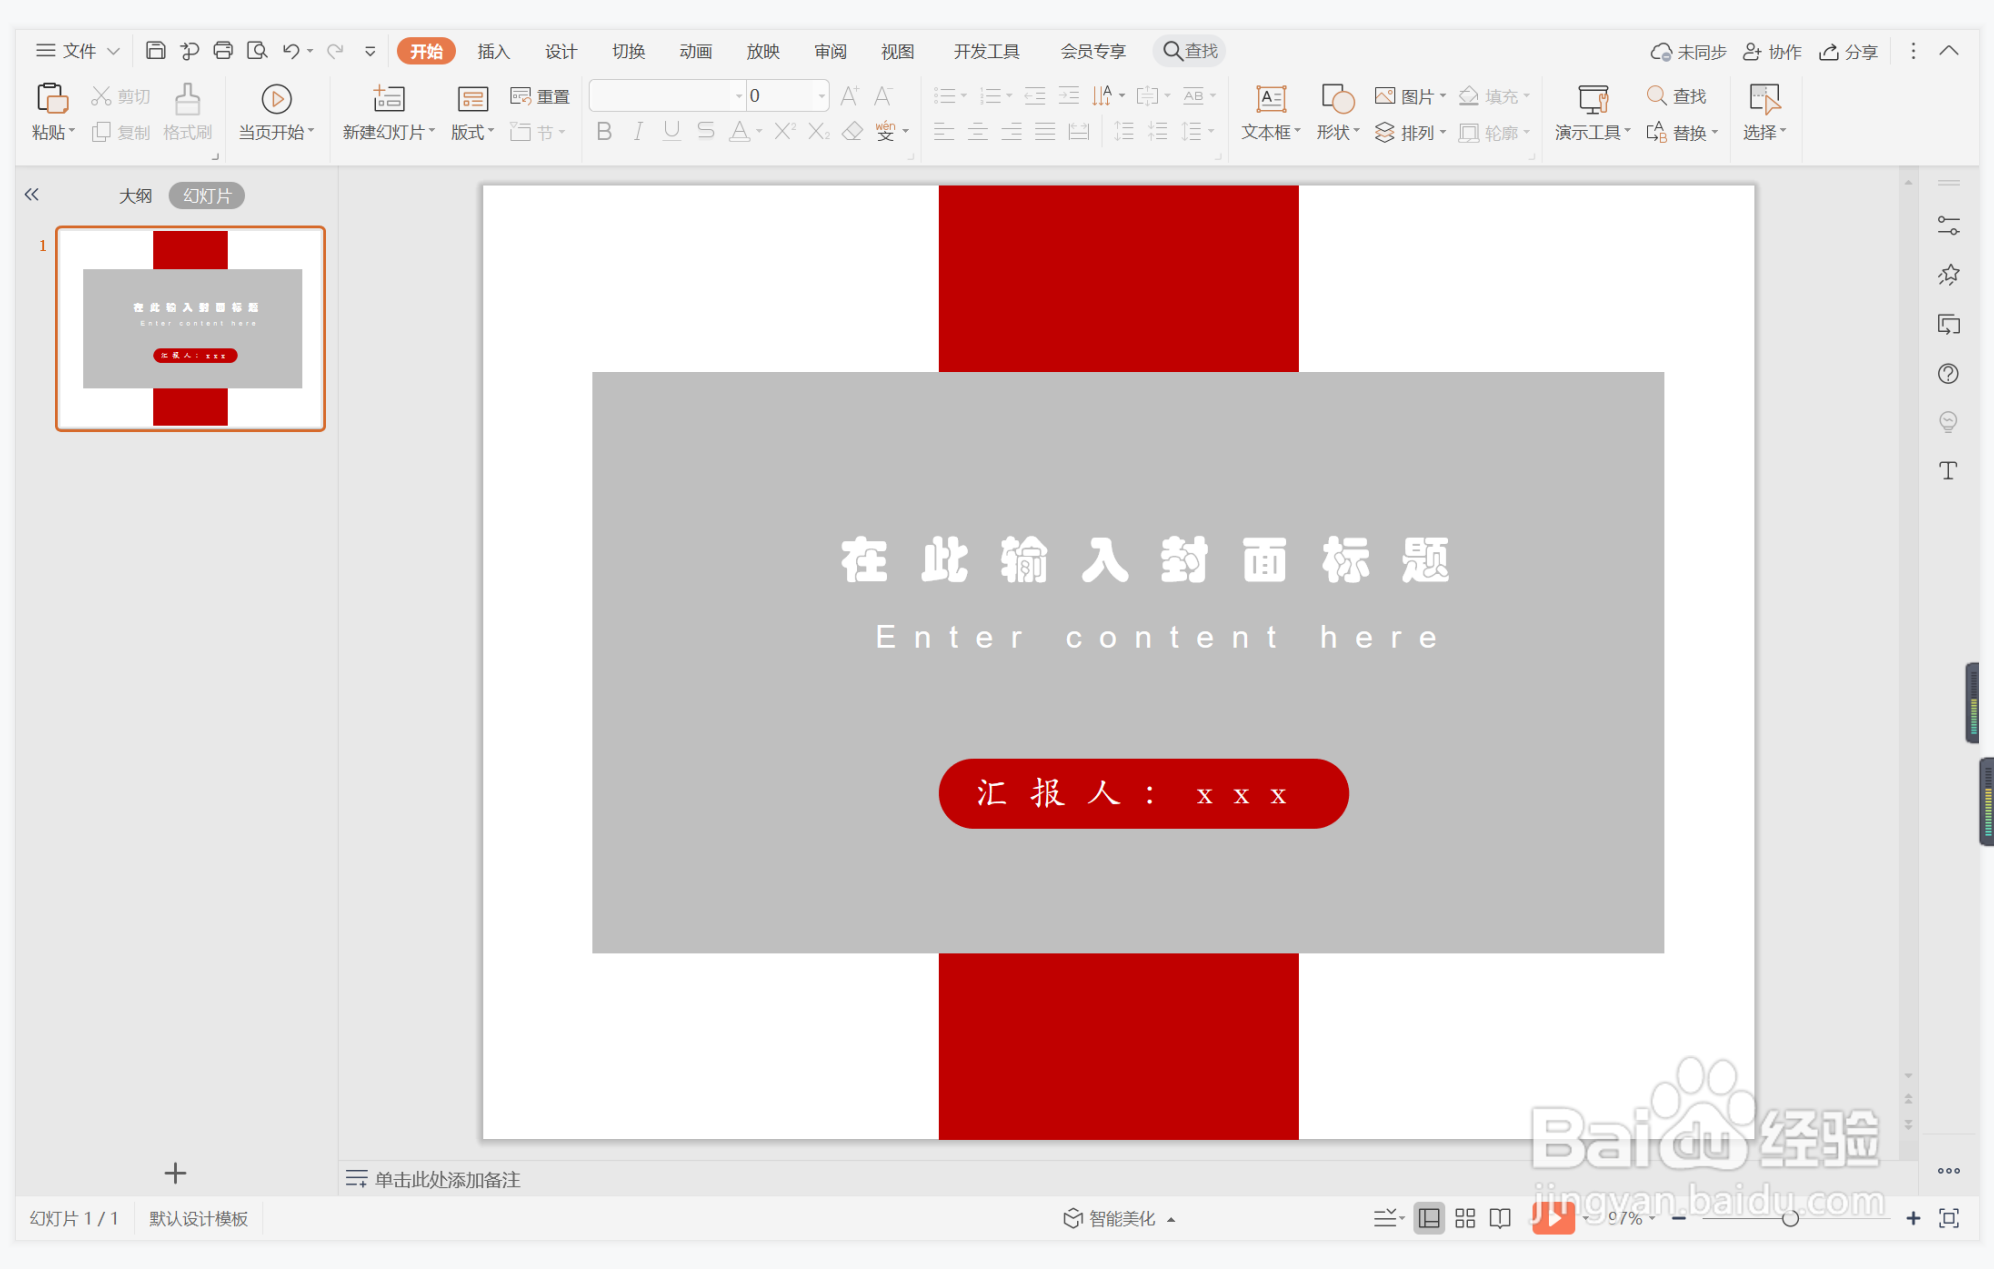Toggle bold formatting

[x=603, y=131]
